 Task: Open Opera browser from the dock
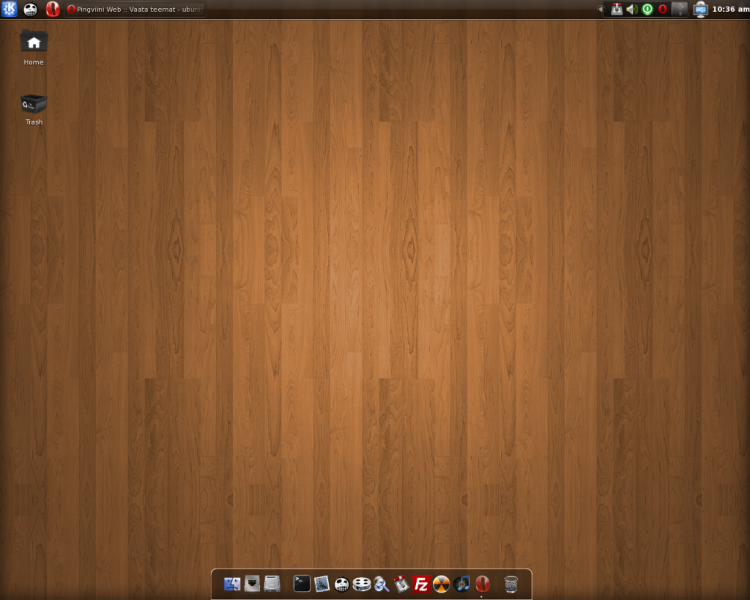[482, 584]
